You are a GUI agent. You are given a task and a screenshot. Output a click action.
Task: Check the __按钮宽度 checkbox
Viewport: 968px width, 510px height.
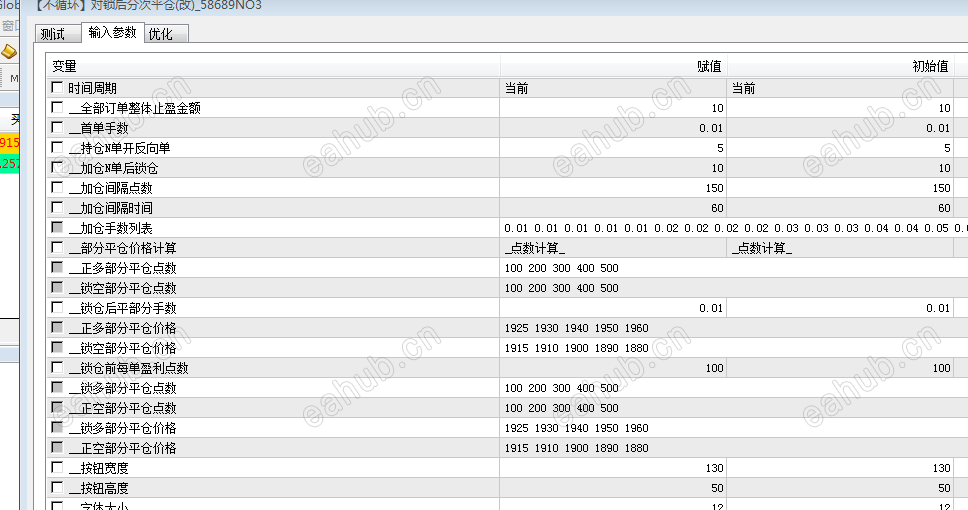coord(57,467)
